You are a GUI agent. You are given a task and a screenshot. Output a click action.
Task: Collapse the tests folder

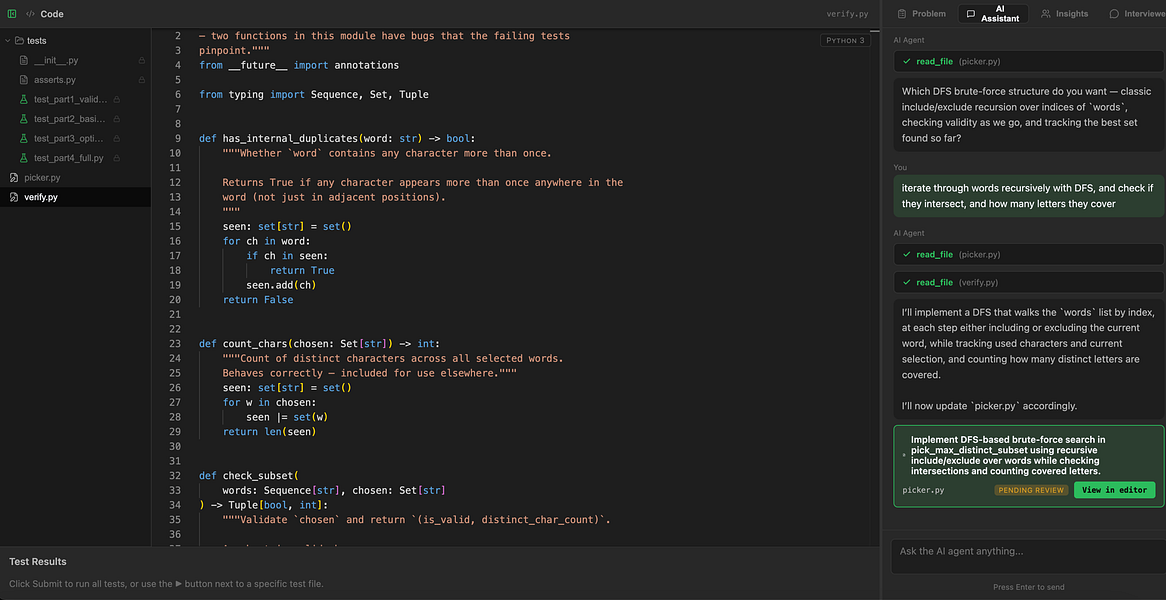[7, 41]
